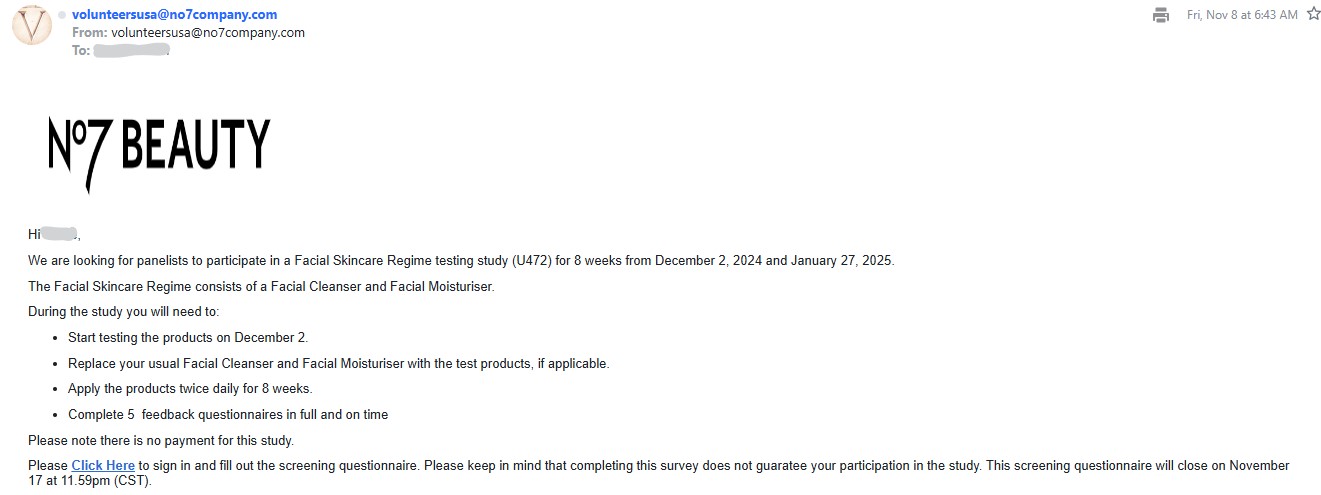Click the blurred To recipient address
Image resolution: width=1321 pixels, height=495 pixels.
coord(131,50)
